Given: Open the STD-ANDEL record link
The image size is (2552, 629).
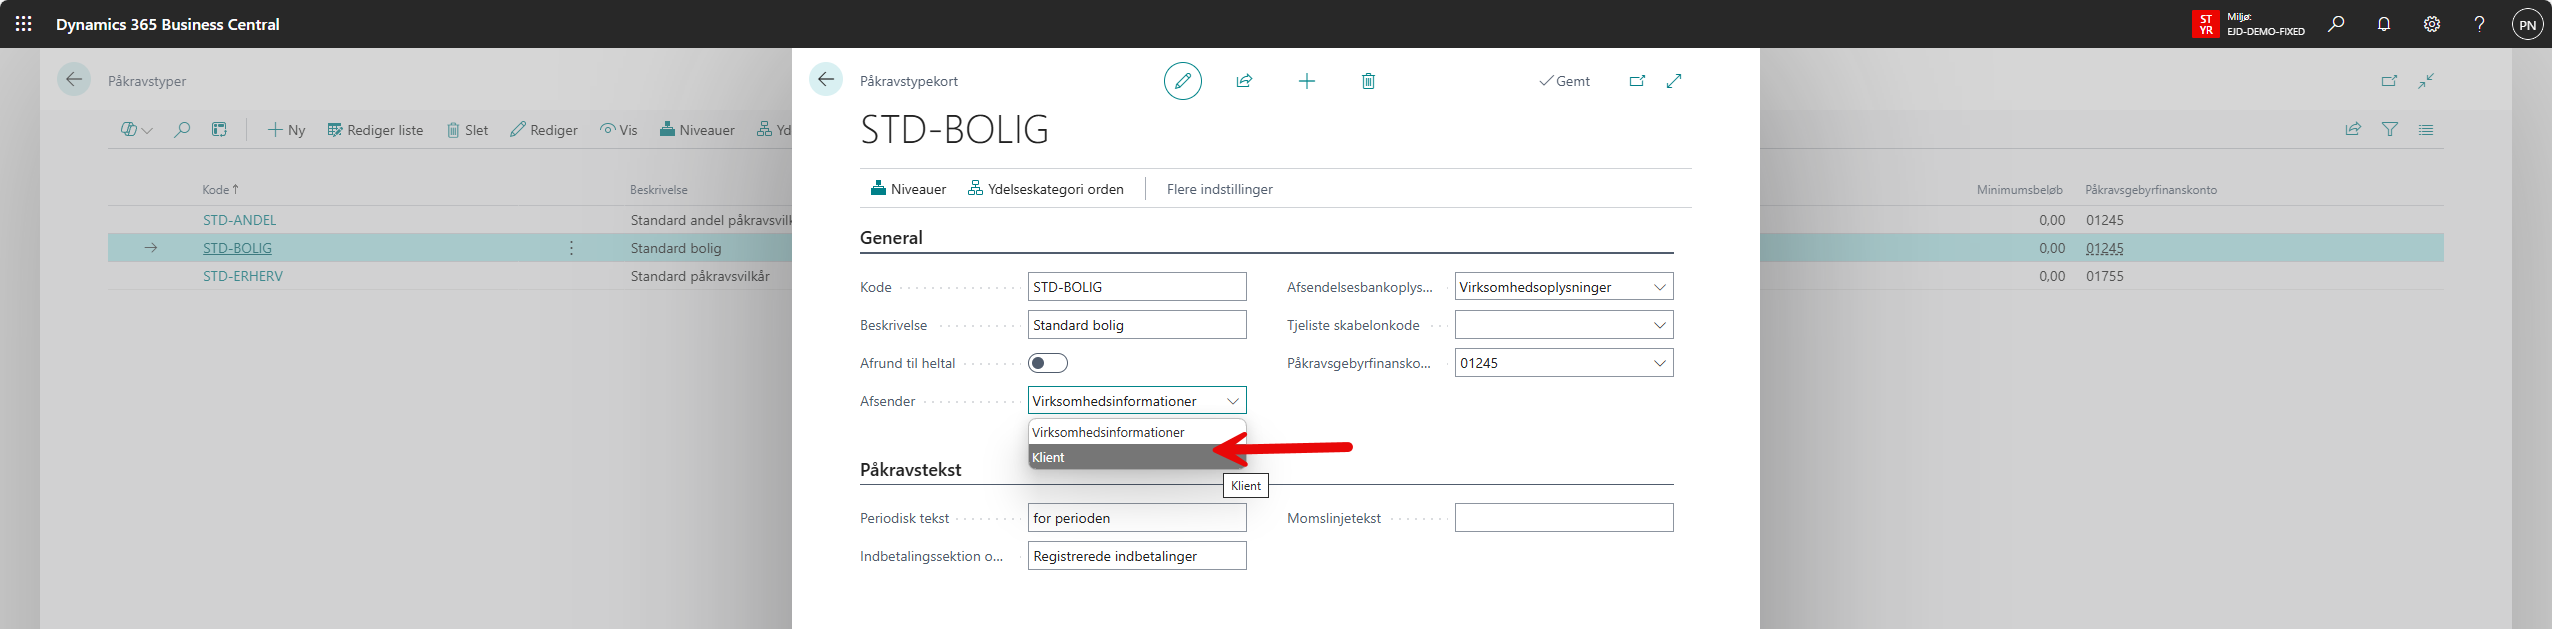Looking at the screenshot, I should (x=239, y=220).
